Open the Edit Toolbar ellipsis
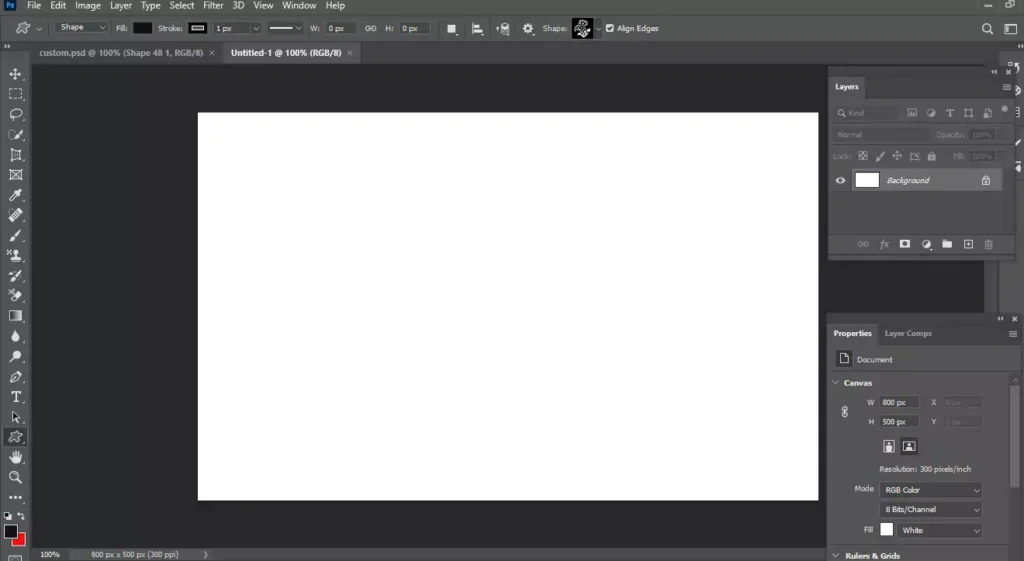 coord(16,497)
